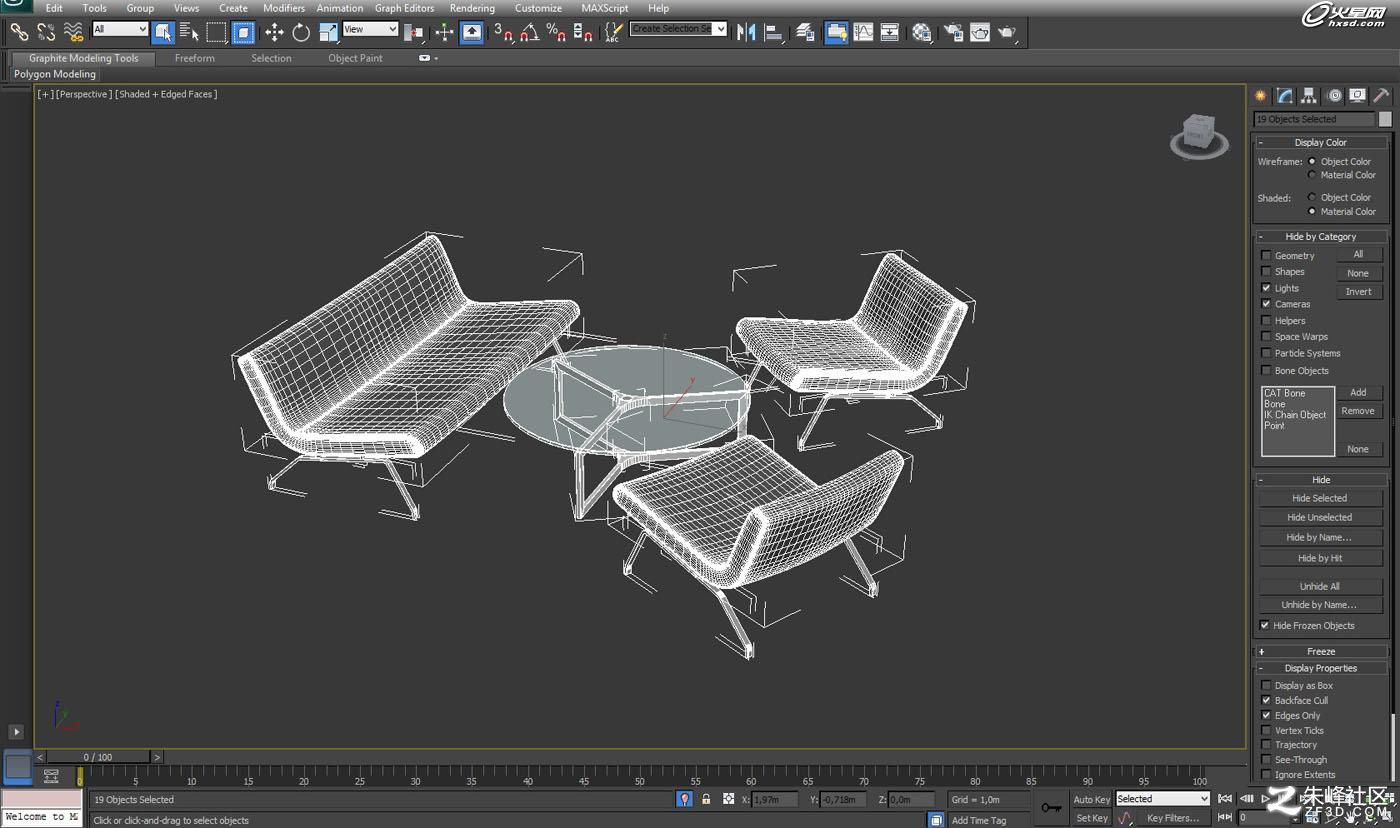This screenshot has width=1400, height=828.
Task: Open the Mirror tool in toolbar
Action: pos(746,33)
